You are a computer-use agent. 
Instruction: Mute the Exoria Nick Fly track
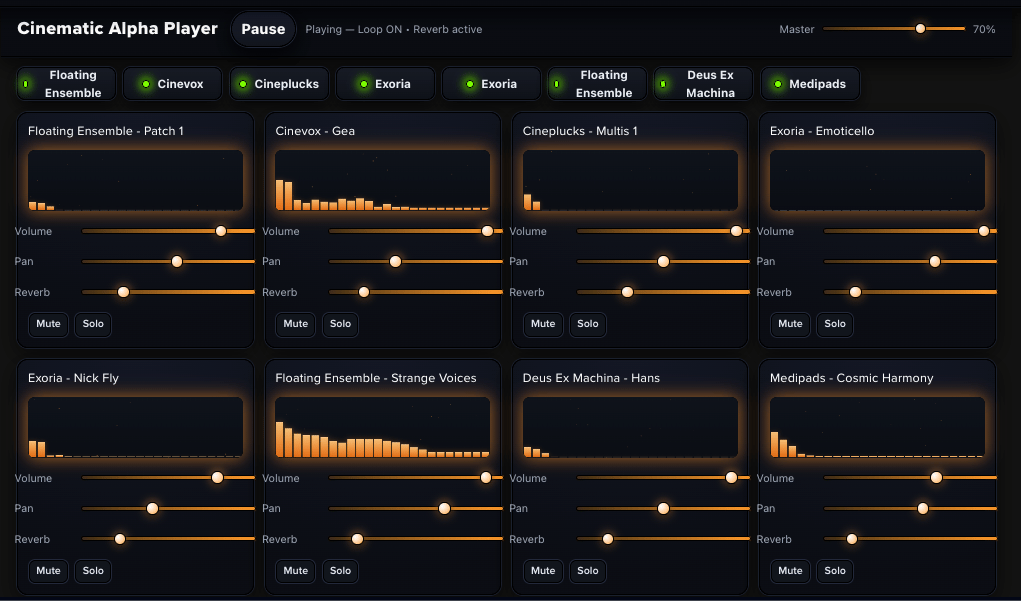pyautogui.click(x=48, y=571)
